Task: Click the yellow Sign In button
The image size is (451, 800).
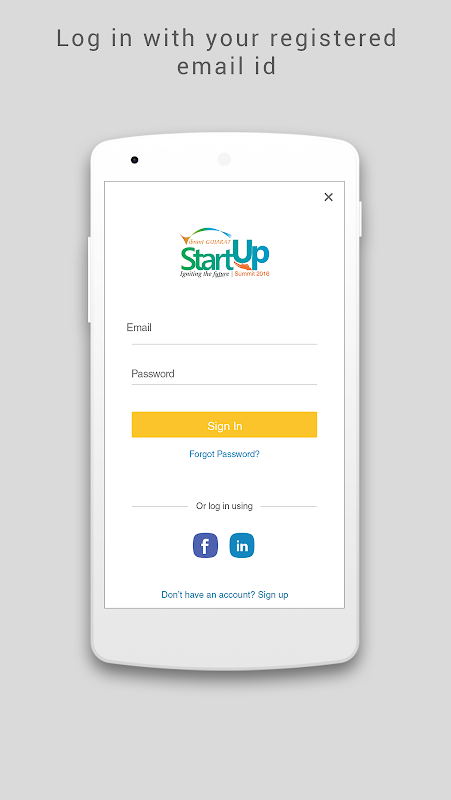Action: 224,424
